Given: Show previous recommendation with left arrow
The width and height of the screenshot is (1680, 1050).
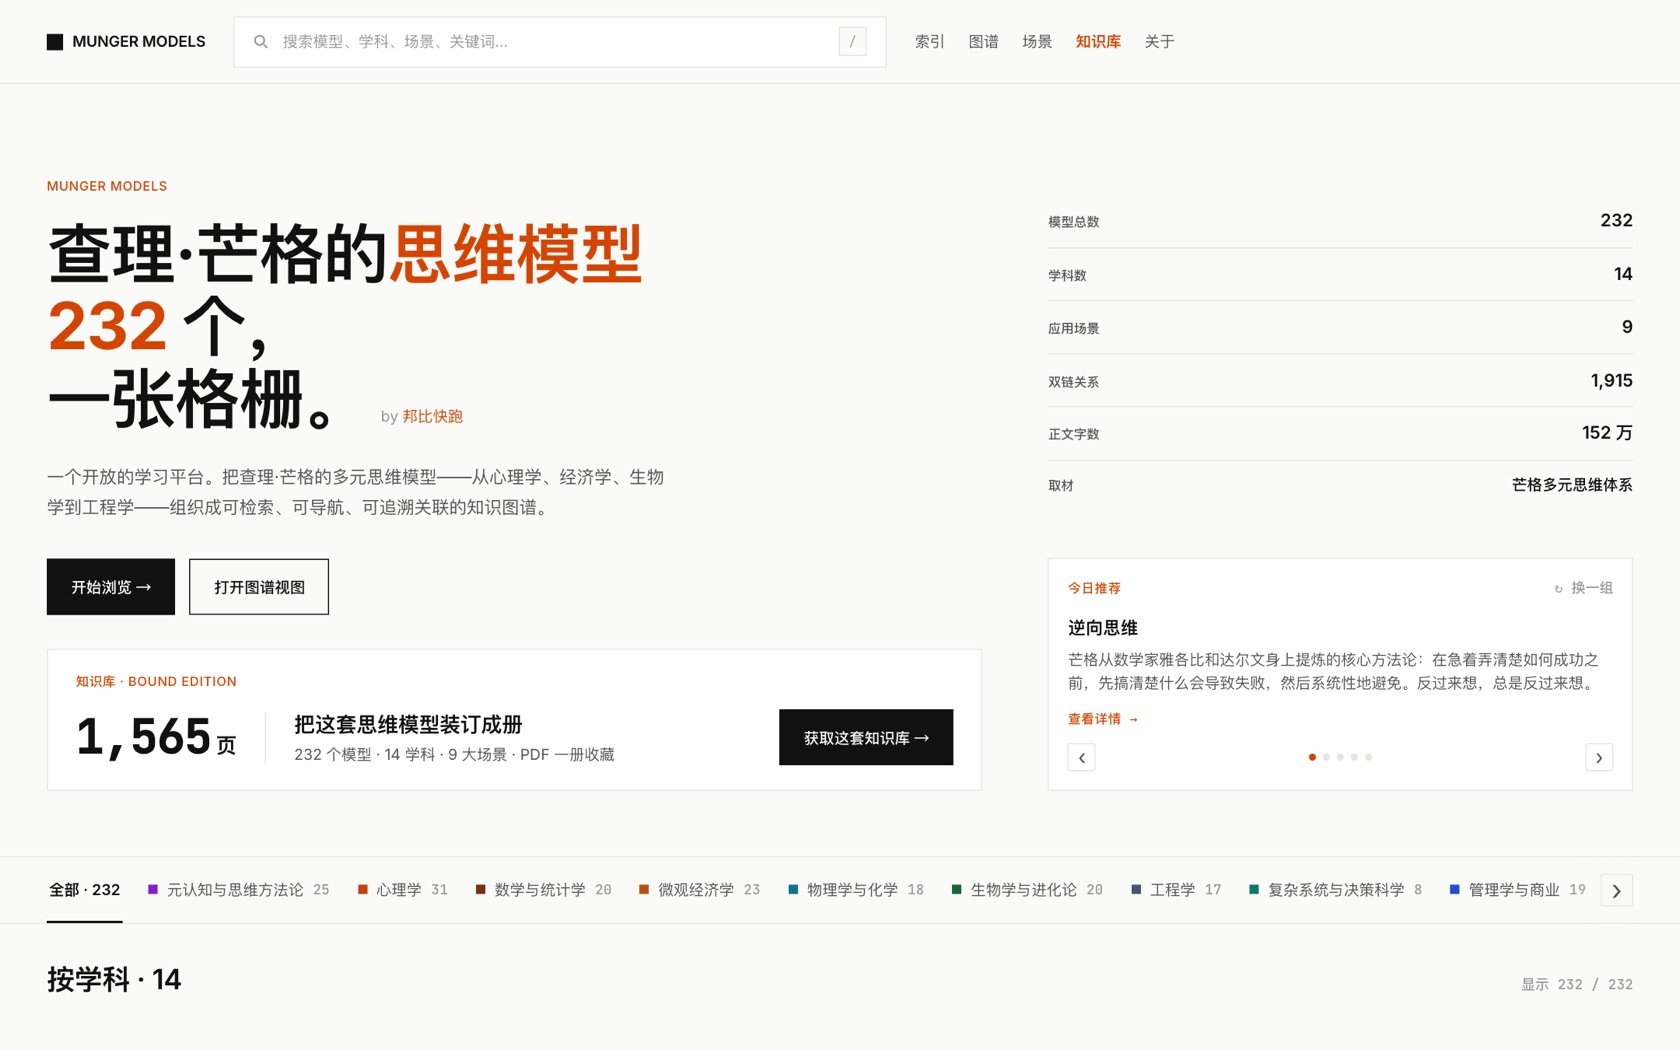Looking at the screenshot, I should coord(1081,758).
